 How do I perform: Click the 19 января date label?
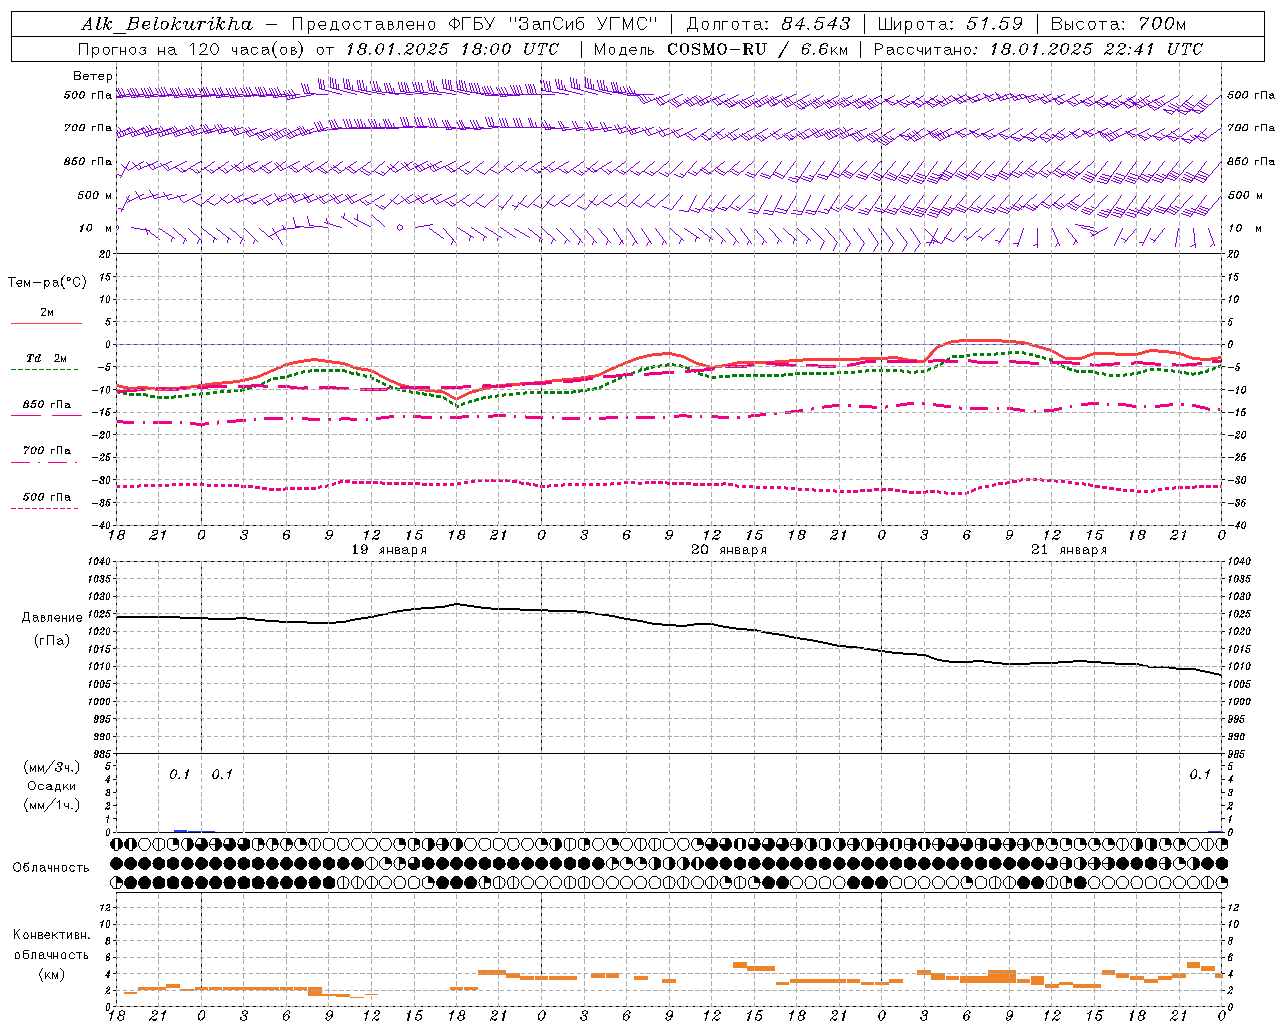click(389, 550)
